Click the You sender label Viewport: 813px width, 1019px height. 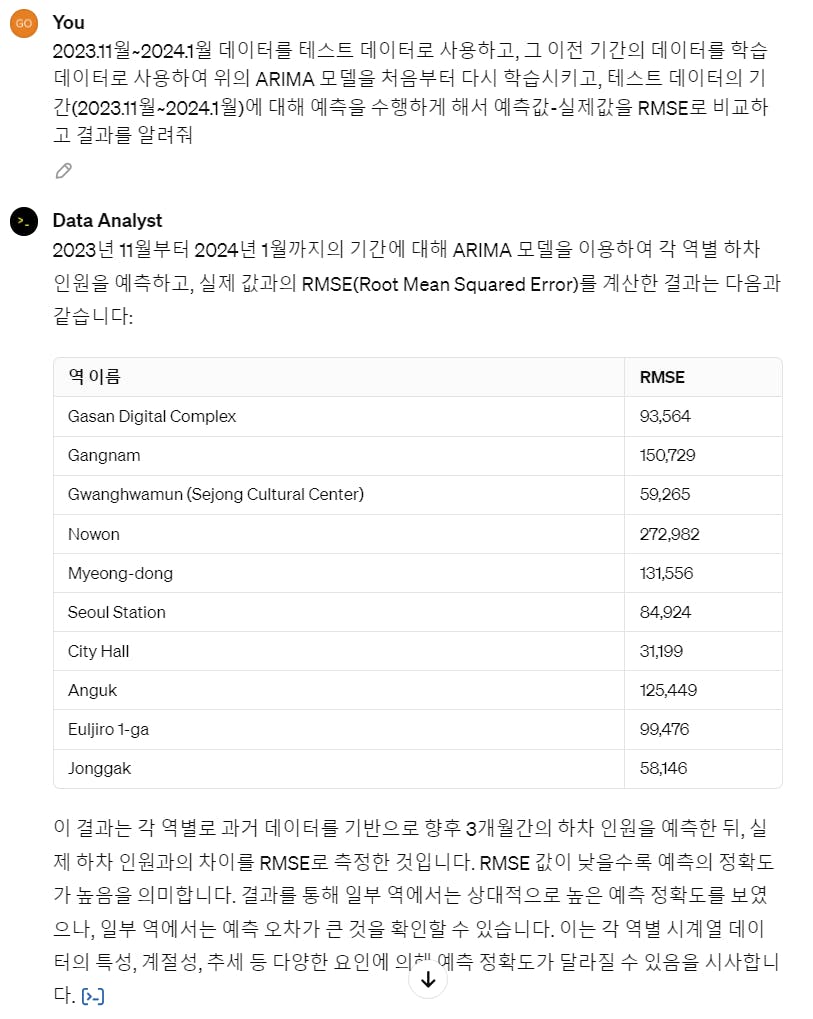68,22
